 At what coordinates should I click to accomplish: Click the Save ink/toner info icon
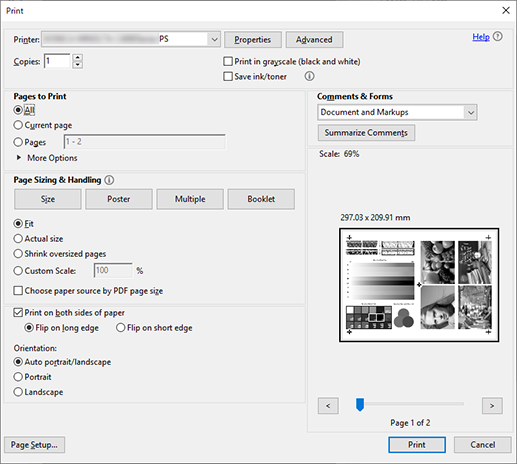(x=309, y=76)
